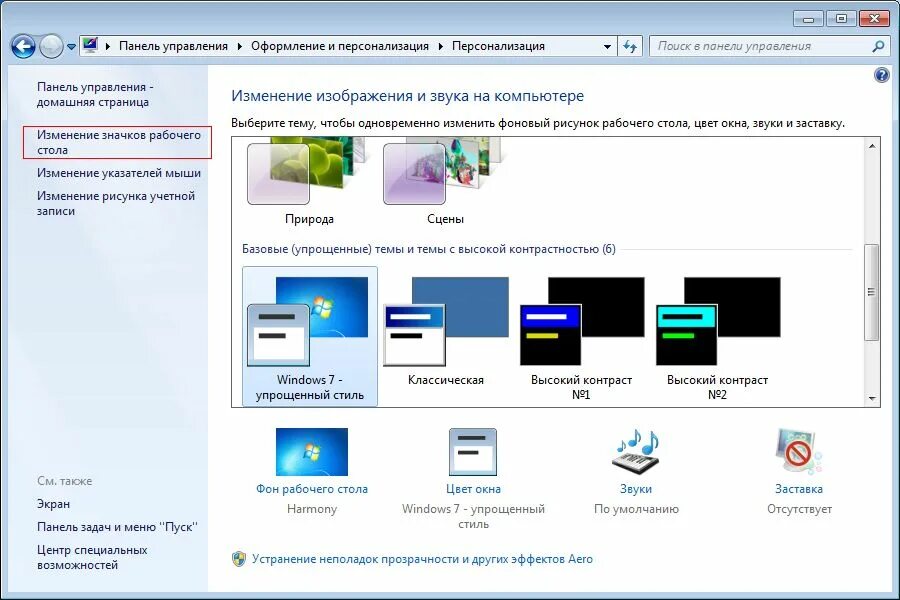Open Панель управления breadcrumb

pyautogui.click(x=173, y=46)
